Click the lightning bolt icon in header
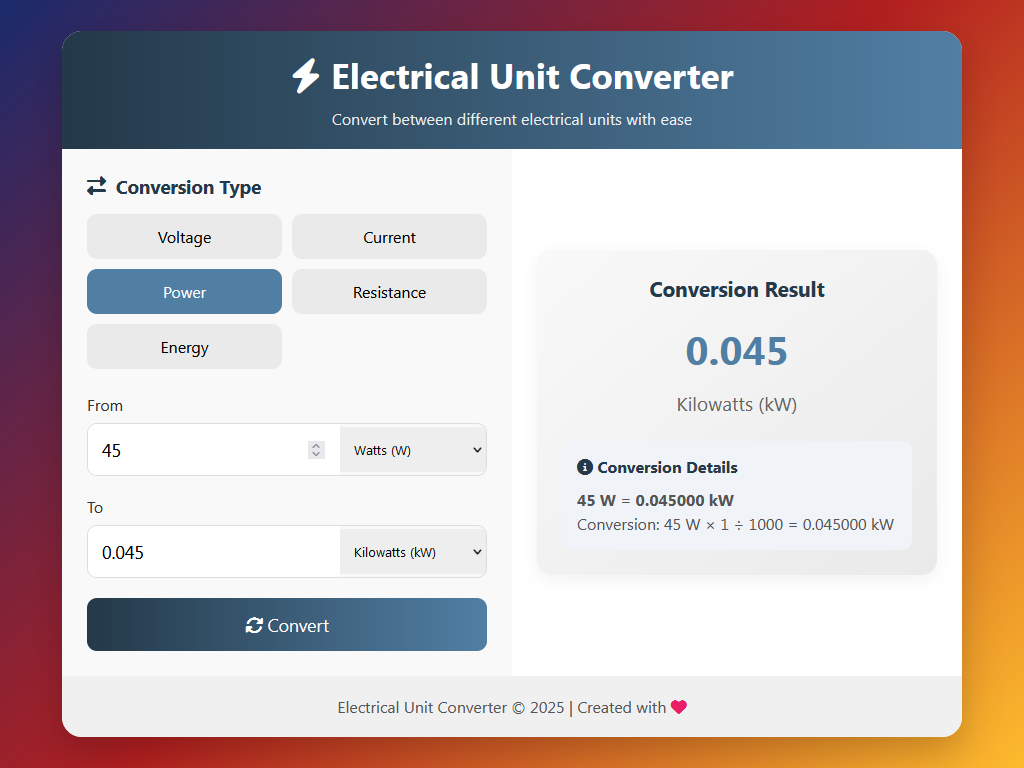This screenshot has height=768, width=1024. pyautogui.click(x=305, y=77)
